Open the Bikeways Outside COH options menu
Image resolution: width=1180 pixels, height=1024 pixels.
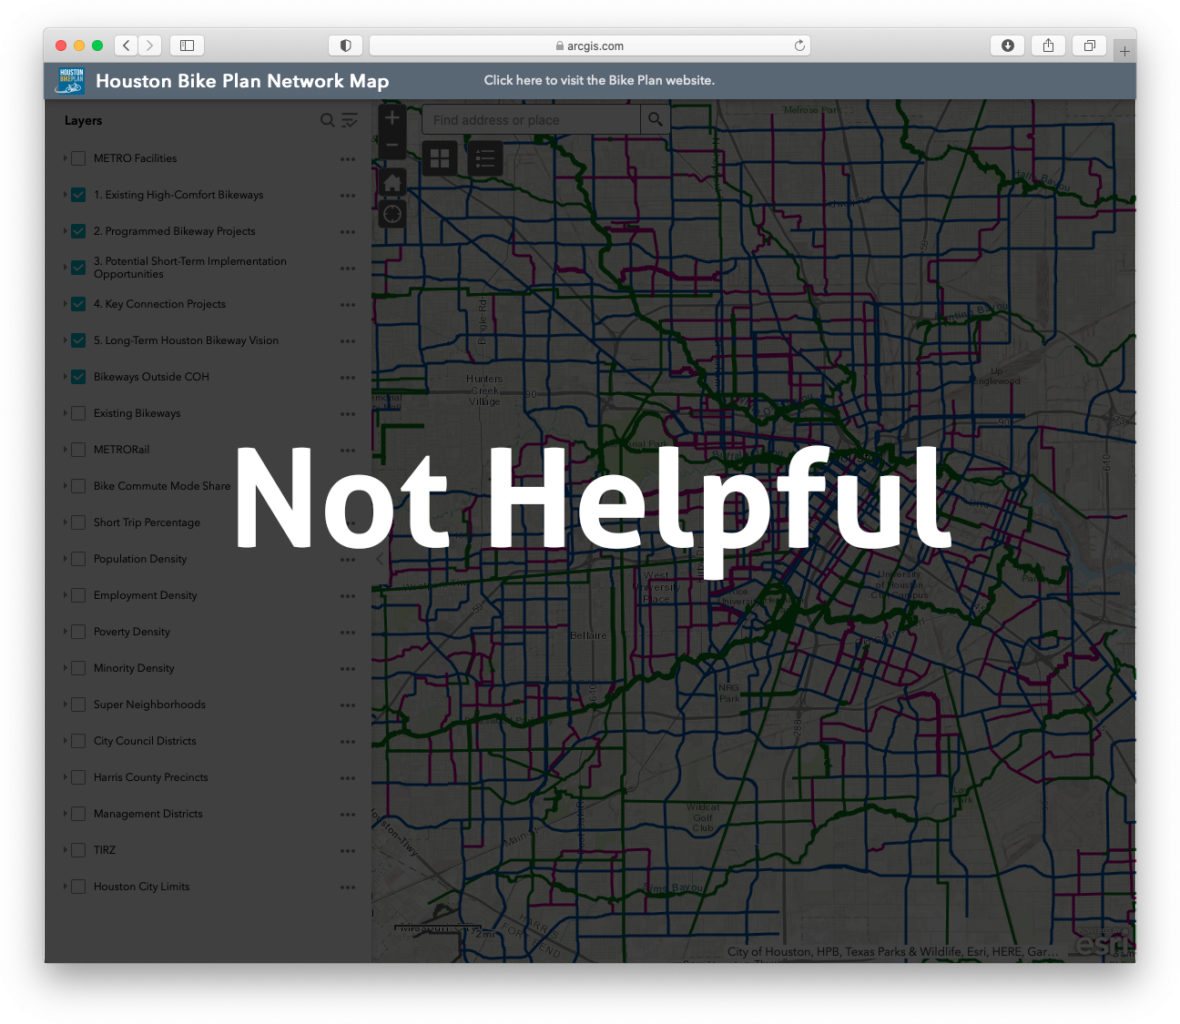(348, 378)
